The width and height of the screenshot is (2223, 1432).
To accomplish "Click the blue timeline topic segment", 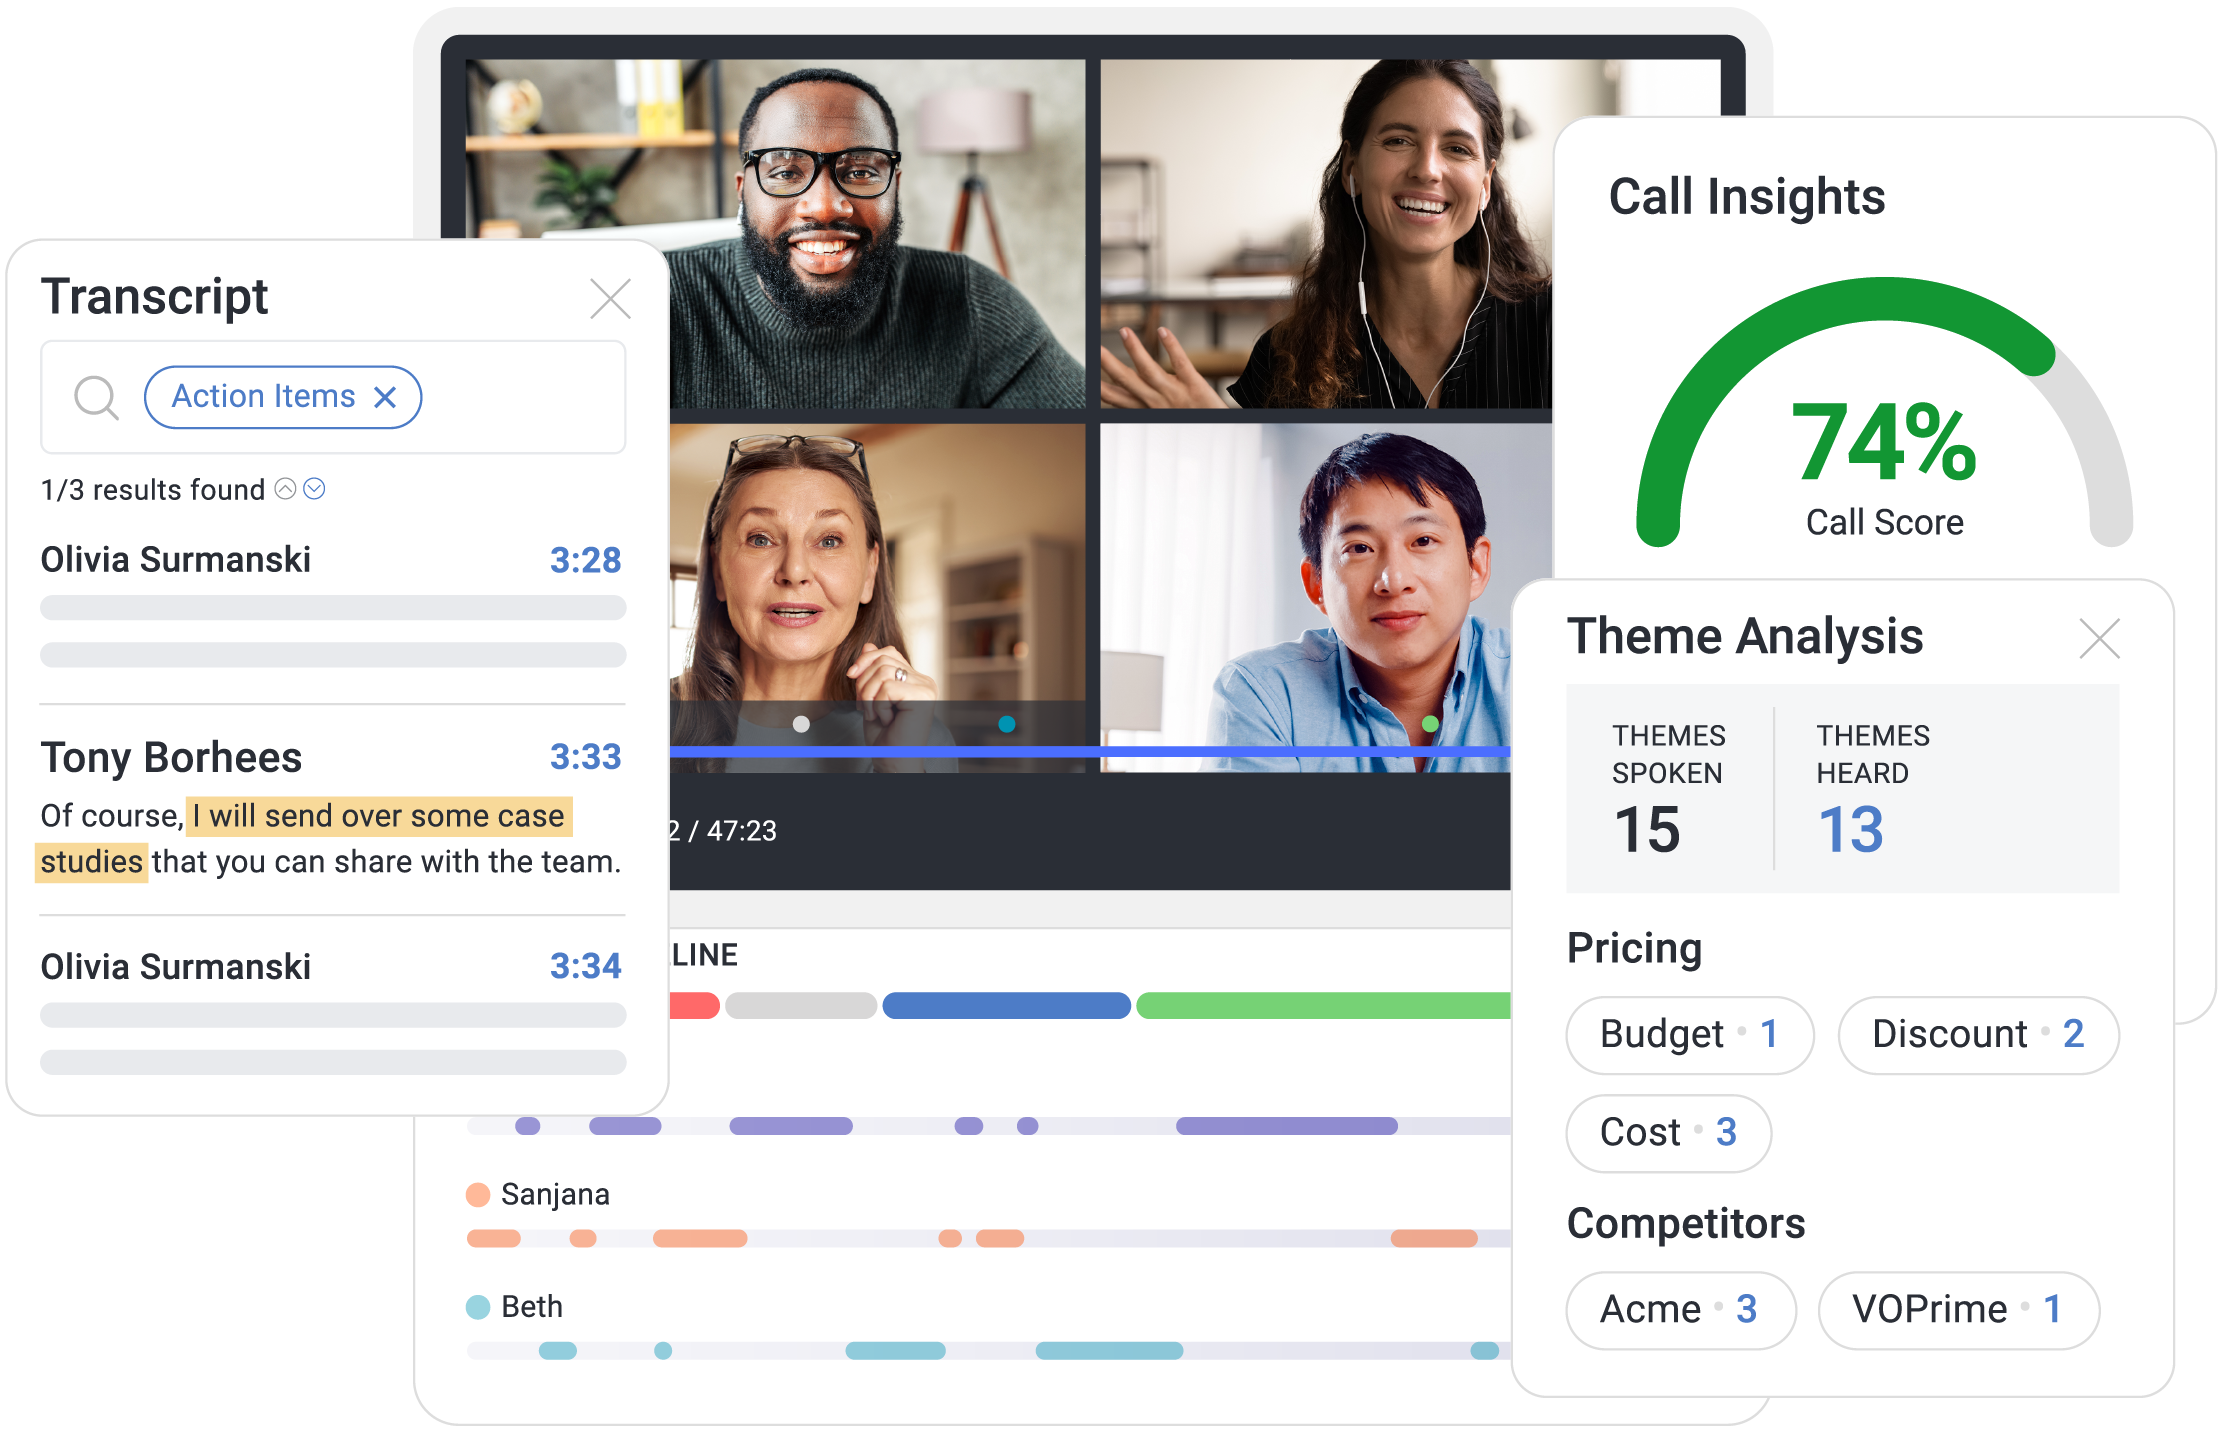I will click(1006, 1006).
